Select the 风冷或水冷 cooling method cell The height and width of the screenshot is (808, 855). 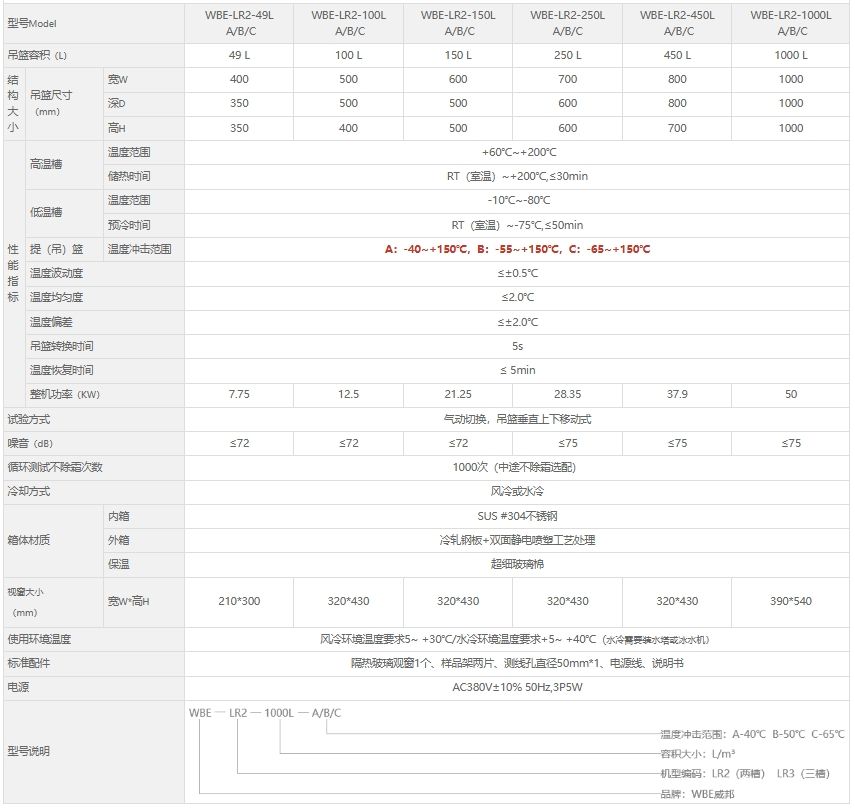click(517, 491)
